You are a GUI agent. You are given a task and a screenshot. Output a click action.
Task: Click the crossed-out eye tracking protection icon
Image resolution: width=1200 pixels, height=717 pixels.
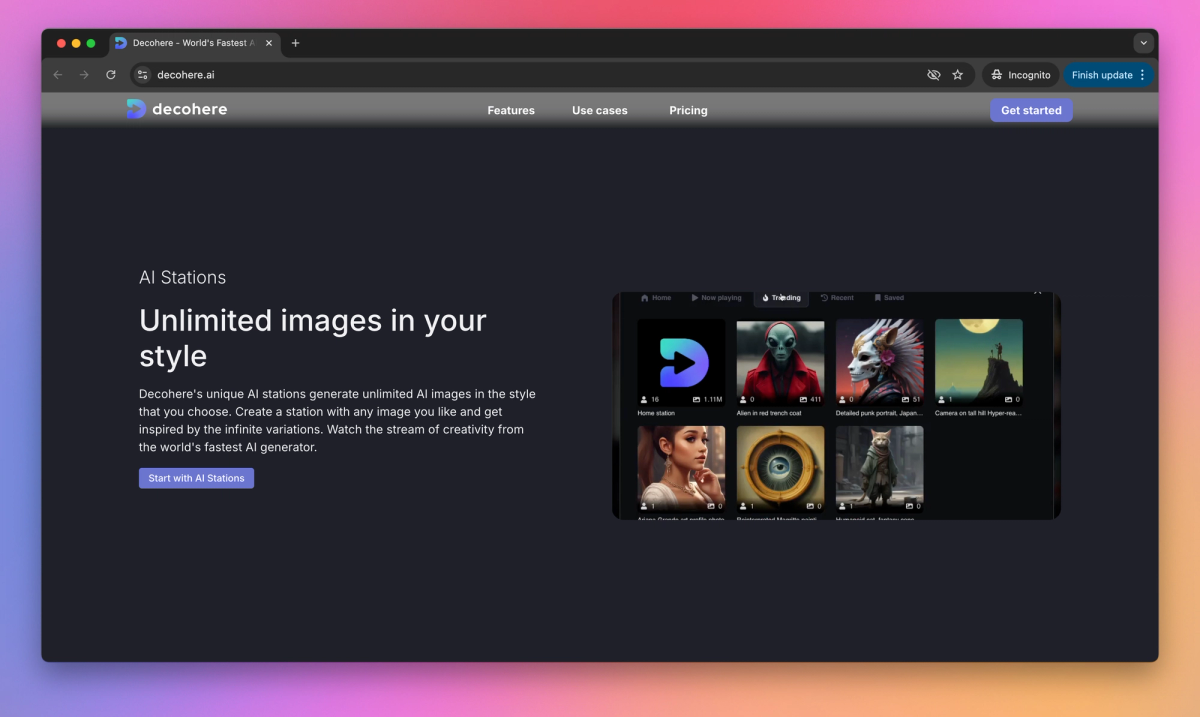[x=933, y=75]
